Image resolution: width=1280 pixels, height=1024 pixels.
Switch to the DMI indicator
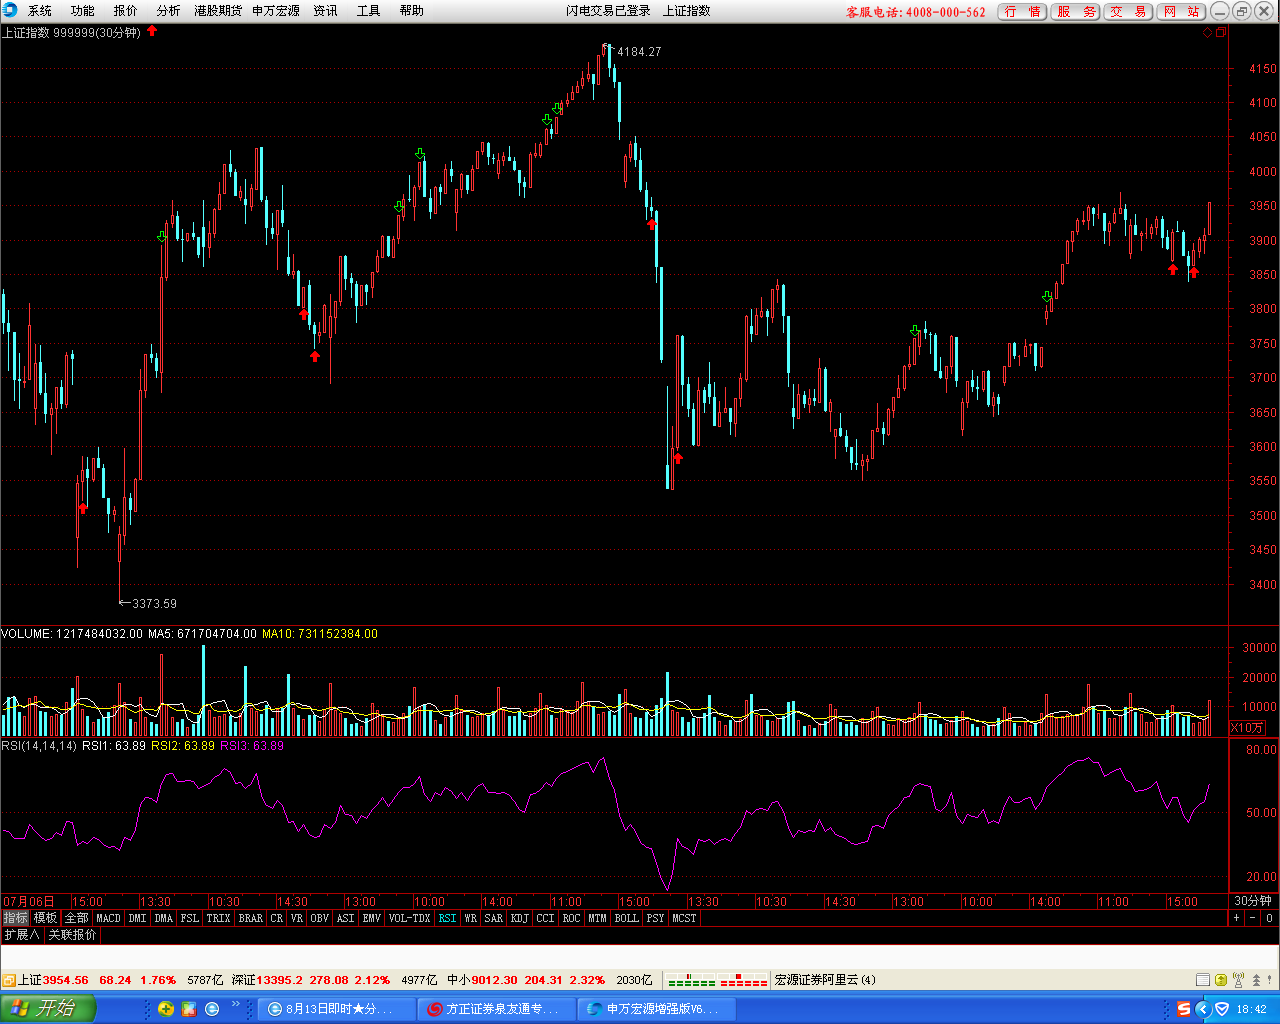coord(138,918)
